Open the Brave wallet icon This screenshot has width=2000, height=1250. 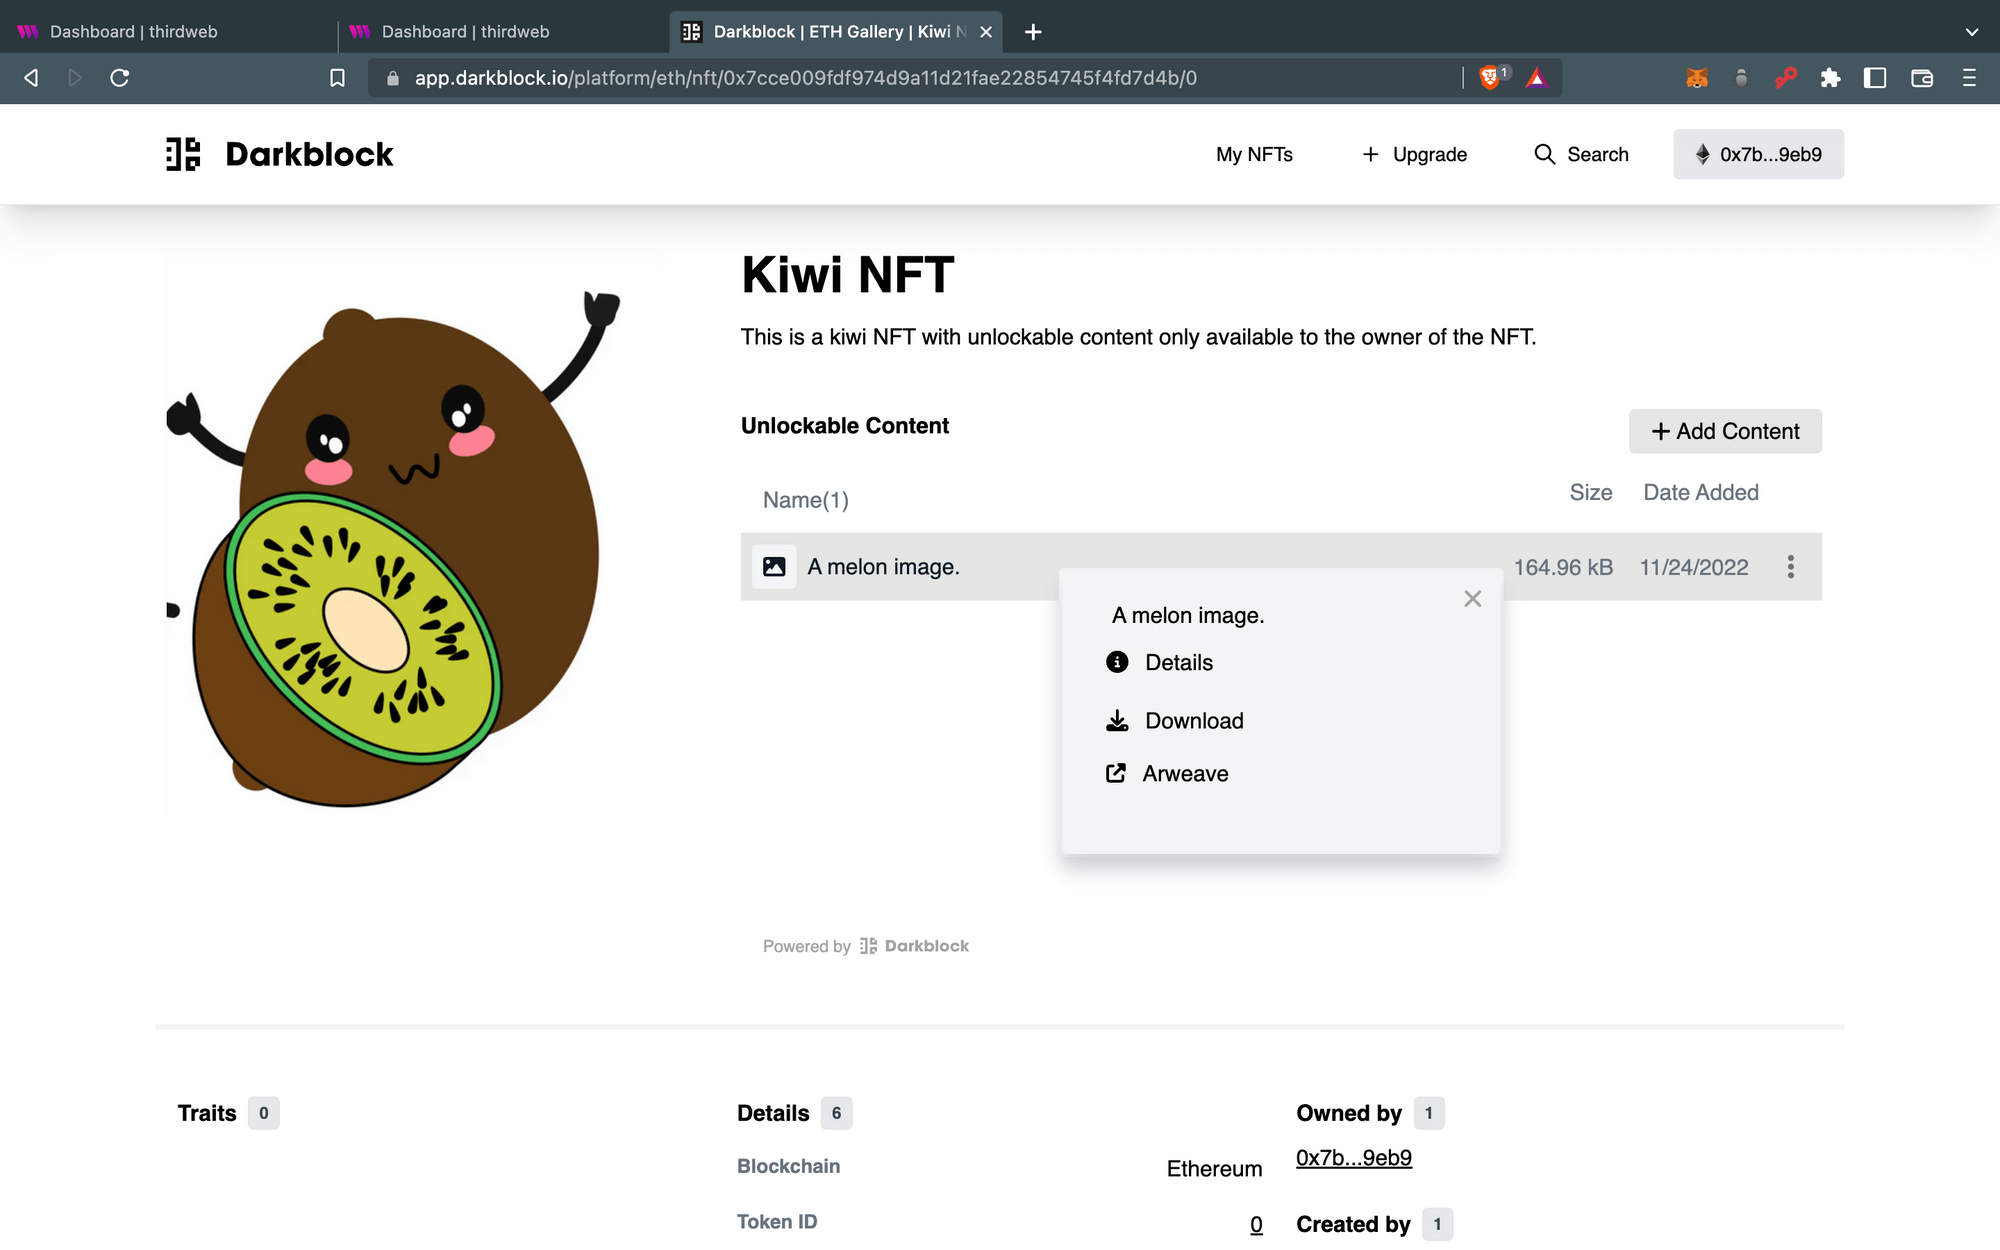click(1922, 78)
